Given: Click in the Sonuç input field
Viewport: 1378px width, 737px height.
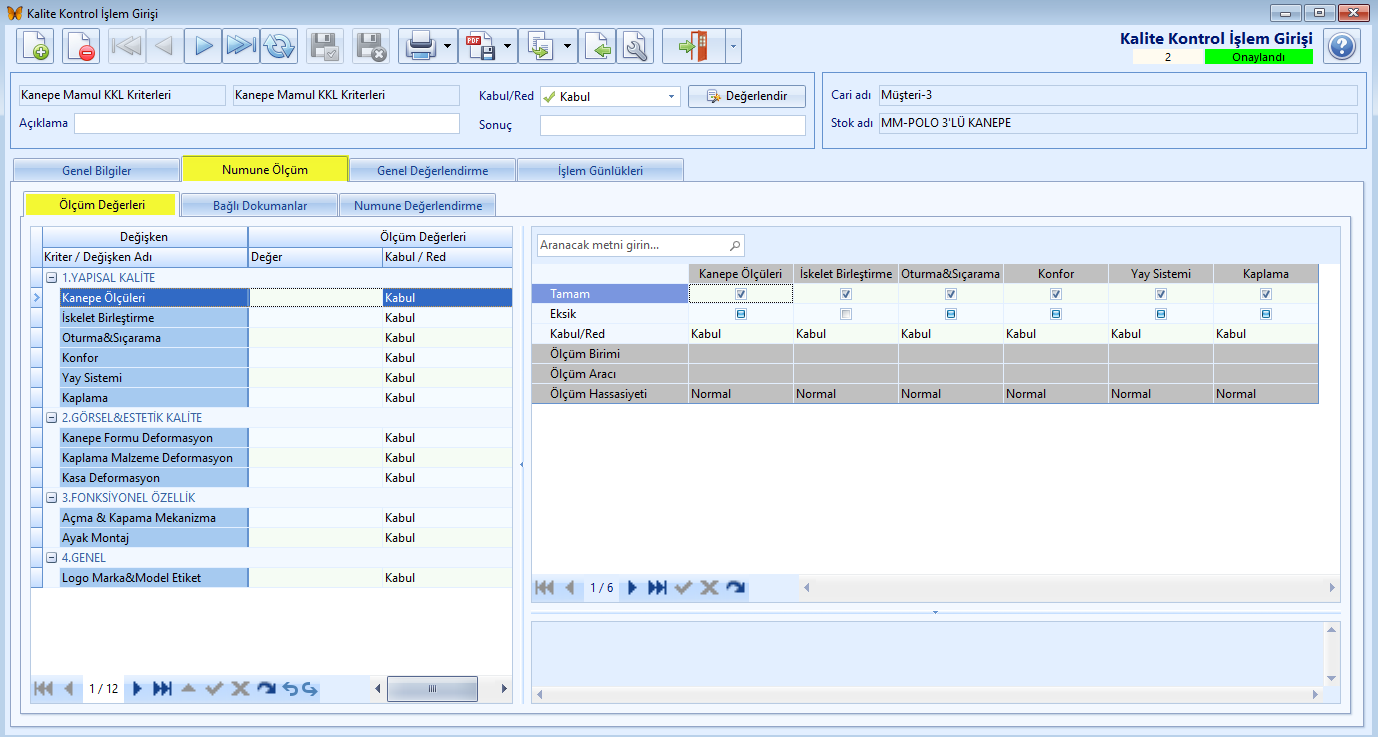Looking at the screenshot, I should point(673,125).
